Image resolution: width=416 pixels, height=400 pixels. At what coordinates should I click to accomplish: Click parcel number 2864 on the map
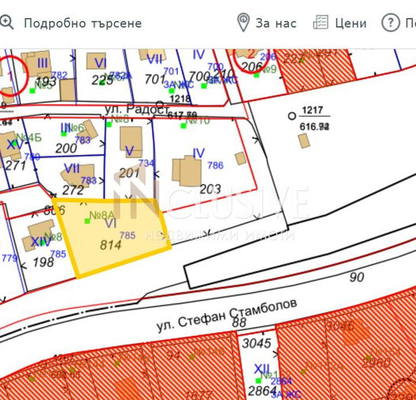262,390
